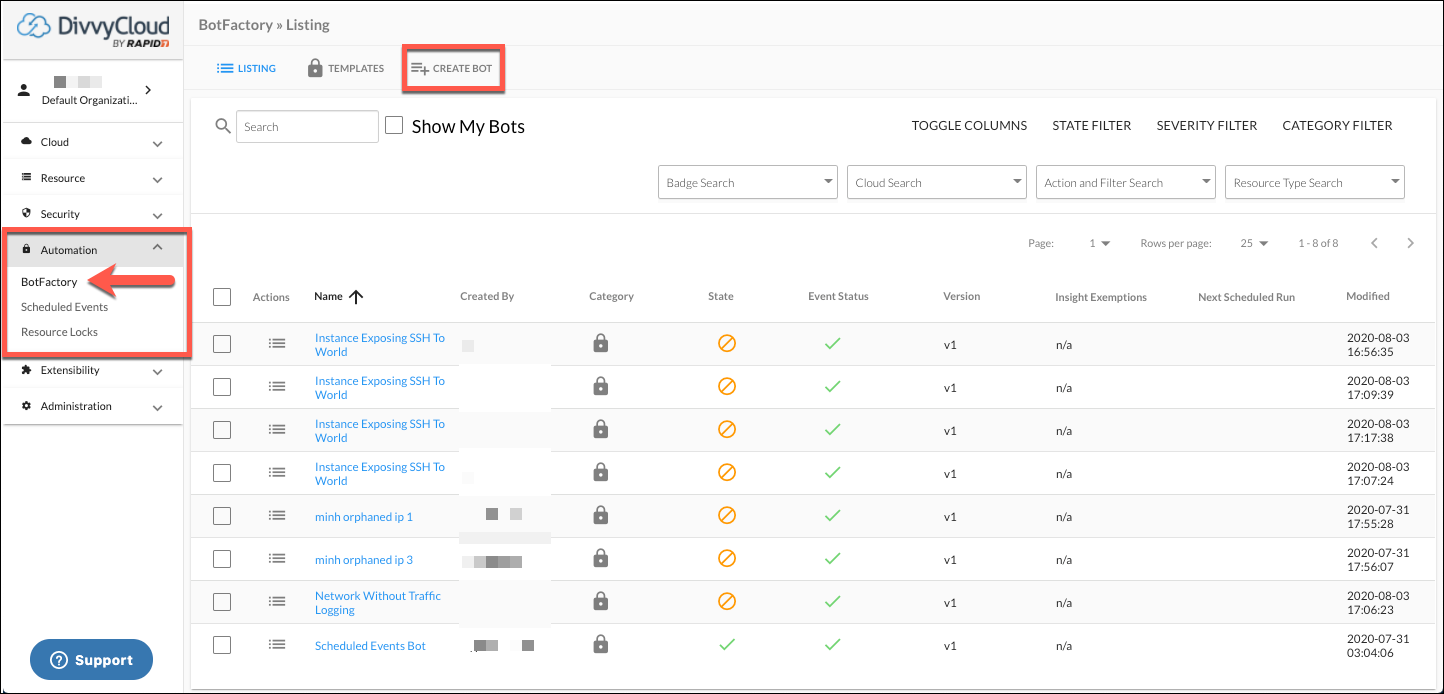Open the Page number dropdown
This screenshot has height=694, width=1444.
point(1099,243)
